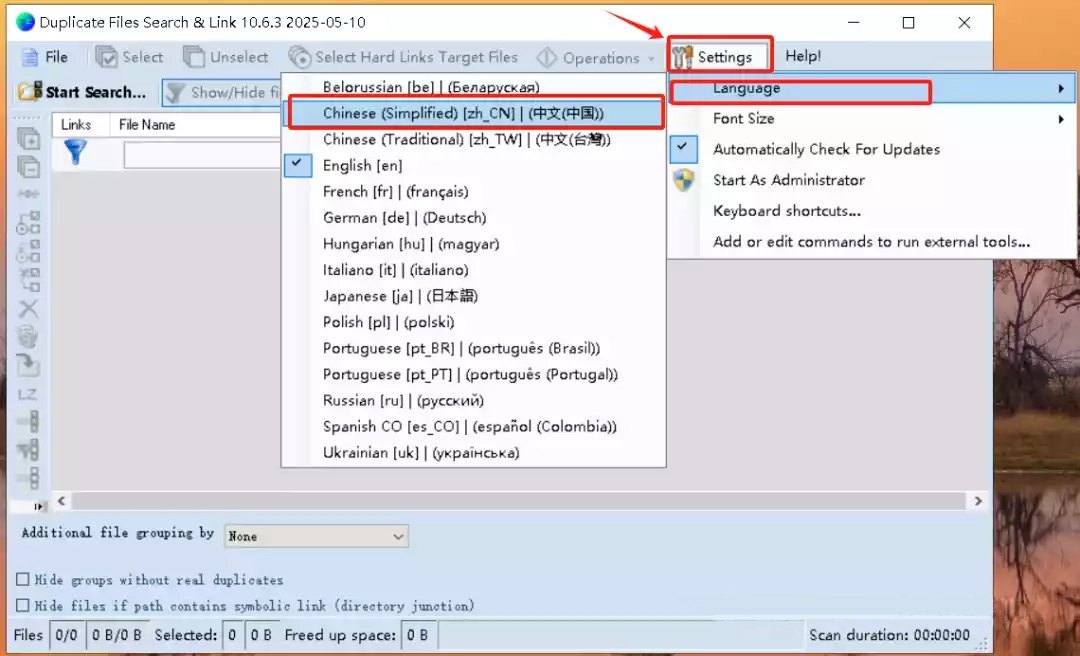Image resolution: width=1080 pixels, height=656 pixels.
Task: Click the horizontal scrollbar left arrow
Action: coord(61,501)
